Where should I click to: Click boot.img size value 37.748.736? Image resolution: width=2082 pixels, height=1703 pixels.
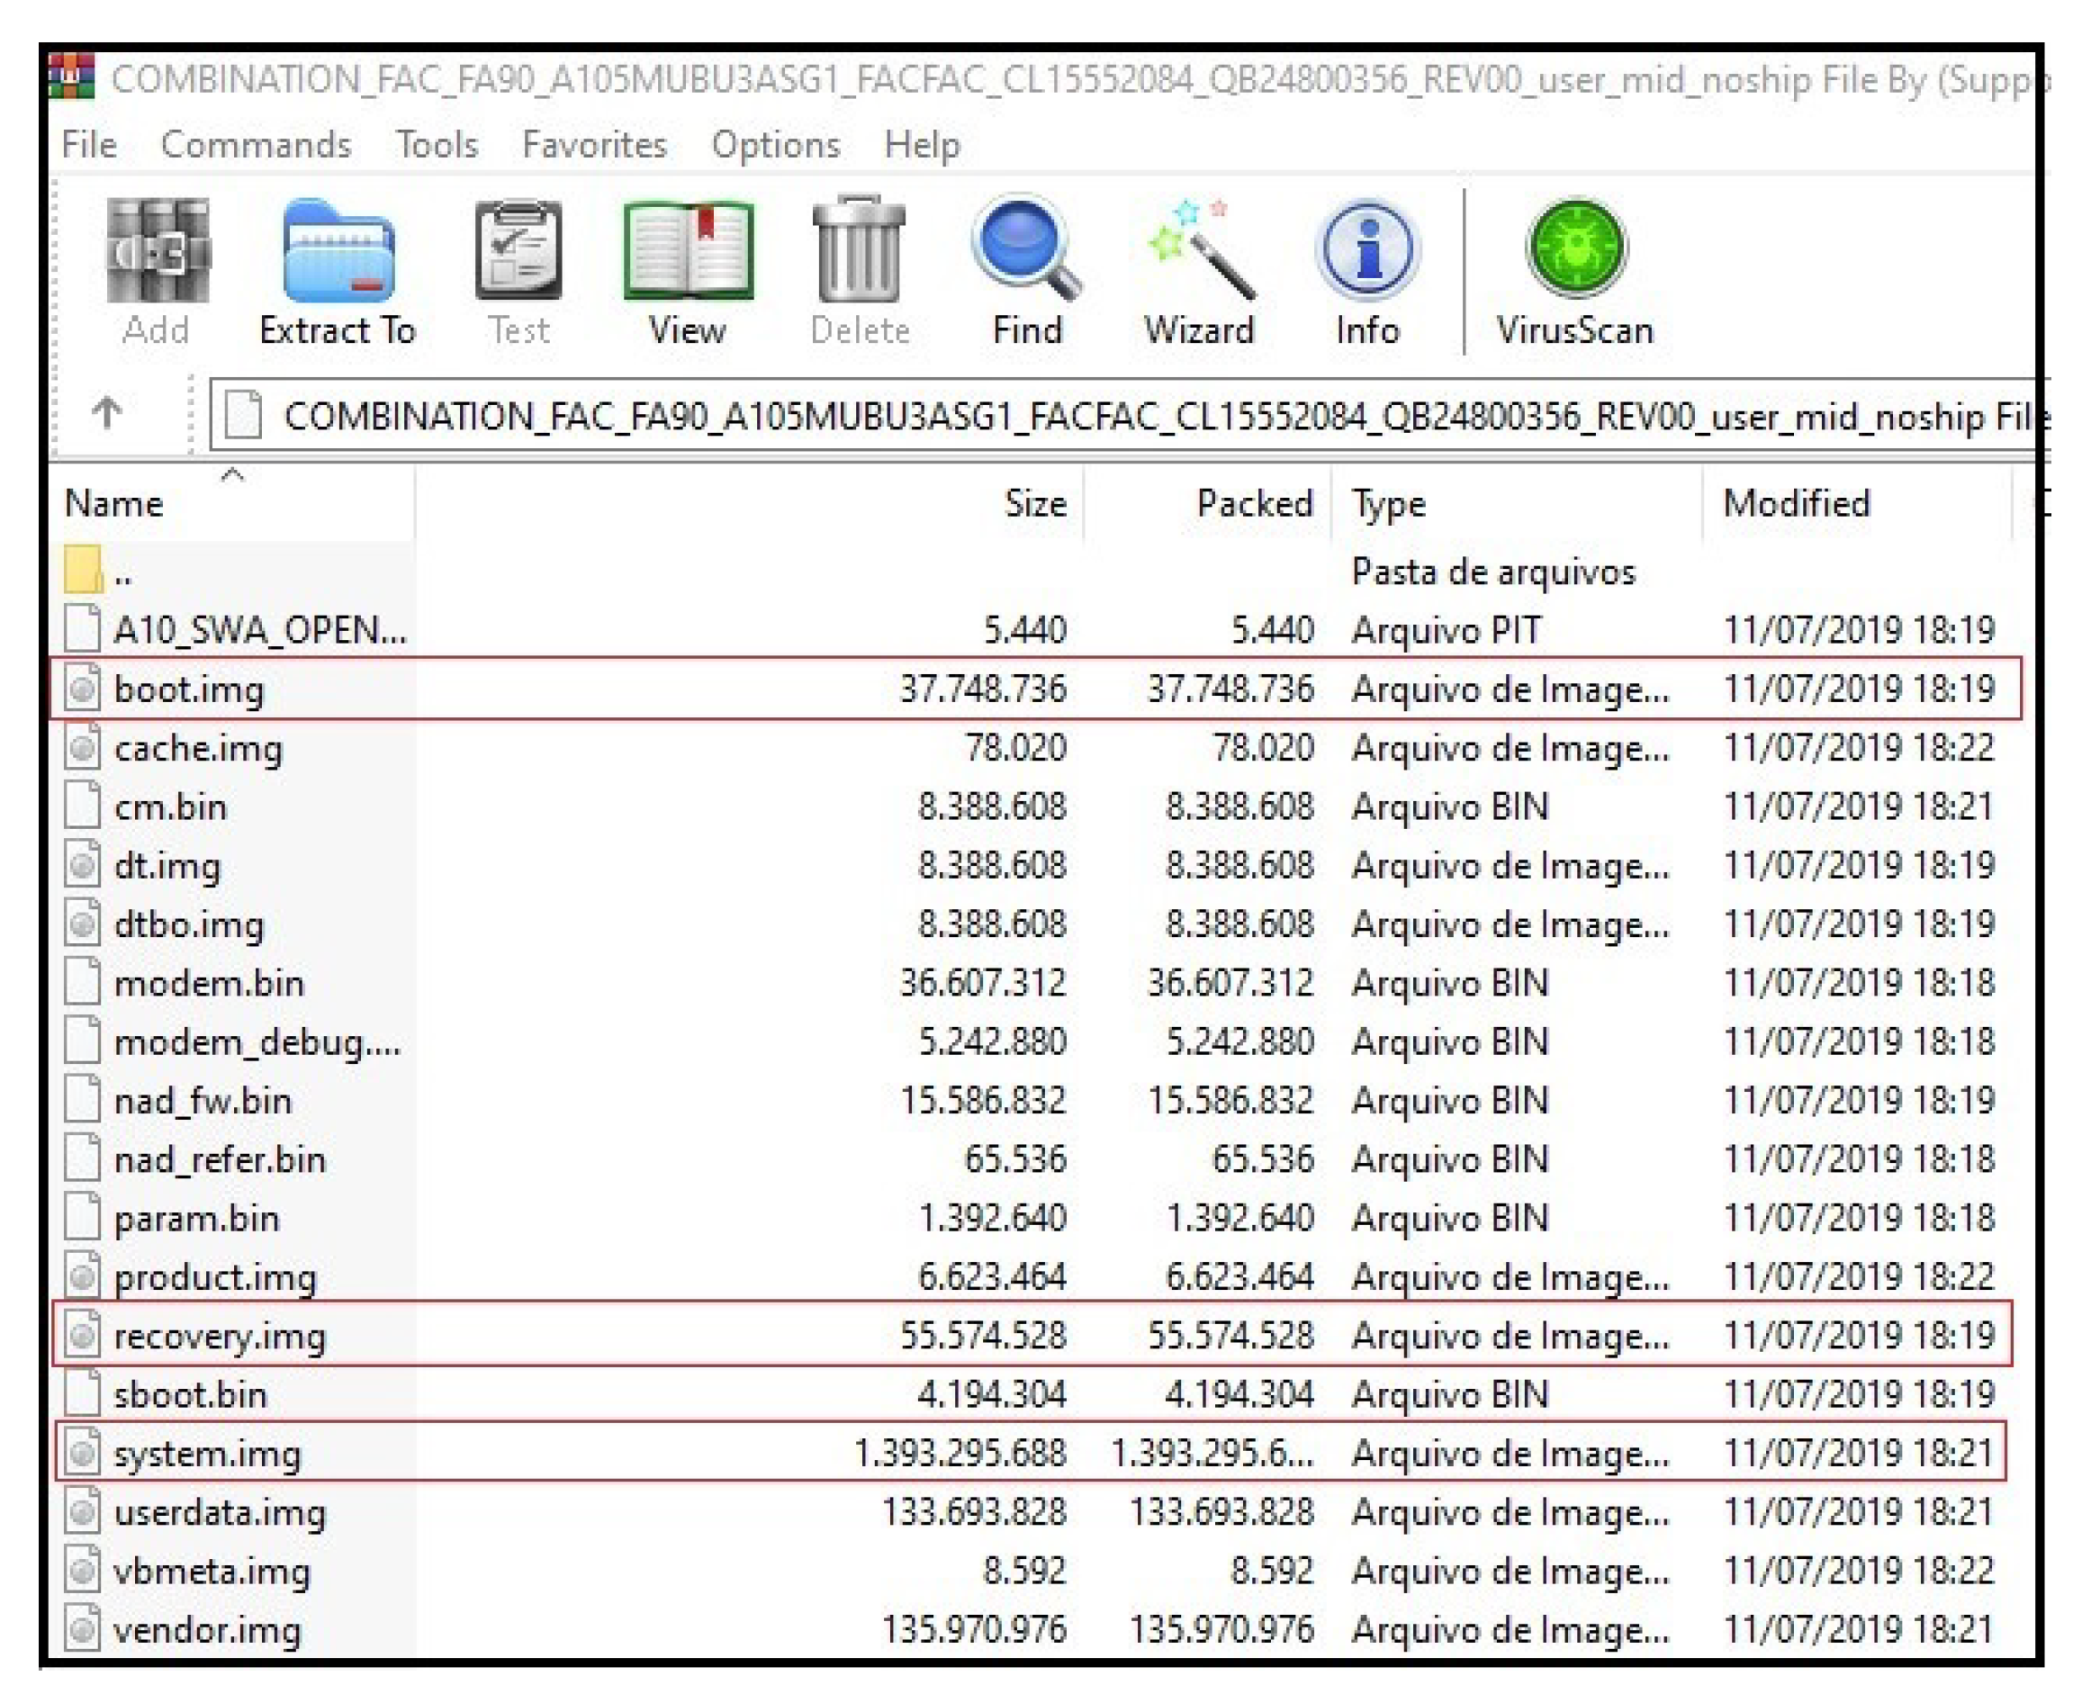pyautogui.click(x=983, y=688)
